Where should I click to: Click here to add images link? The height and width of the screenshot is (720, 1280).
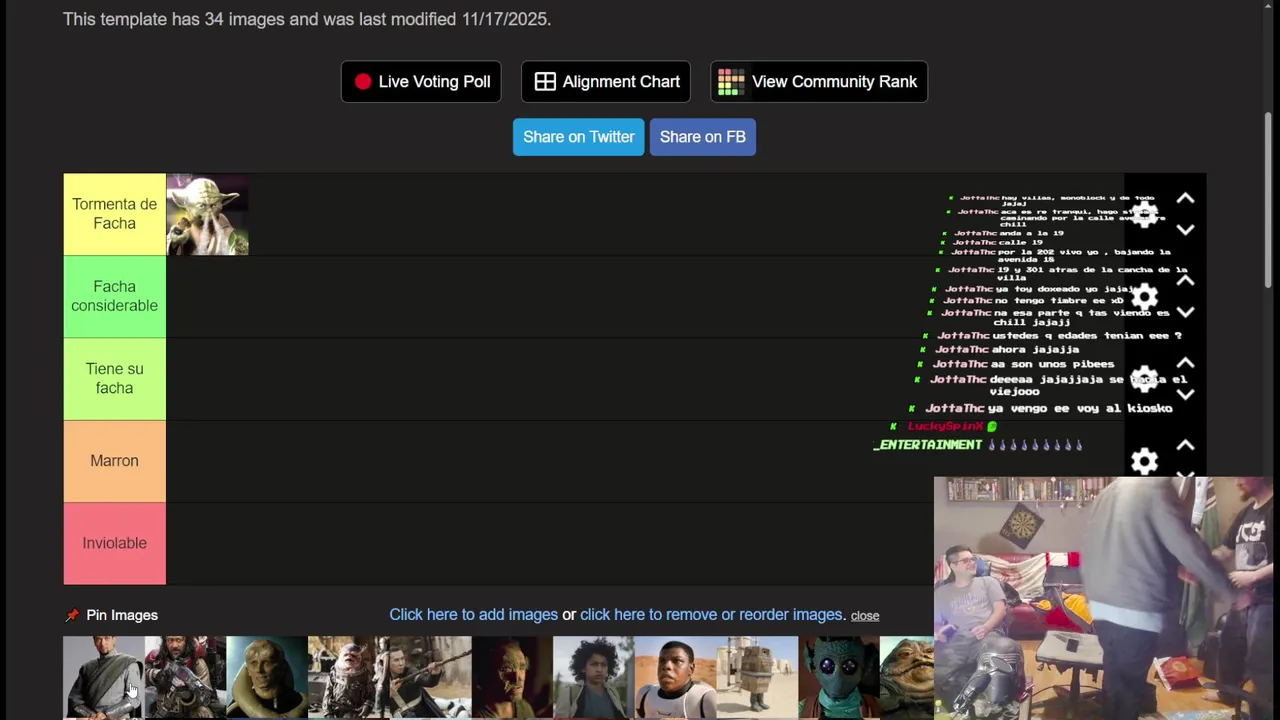tap(473, 615)
